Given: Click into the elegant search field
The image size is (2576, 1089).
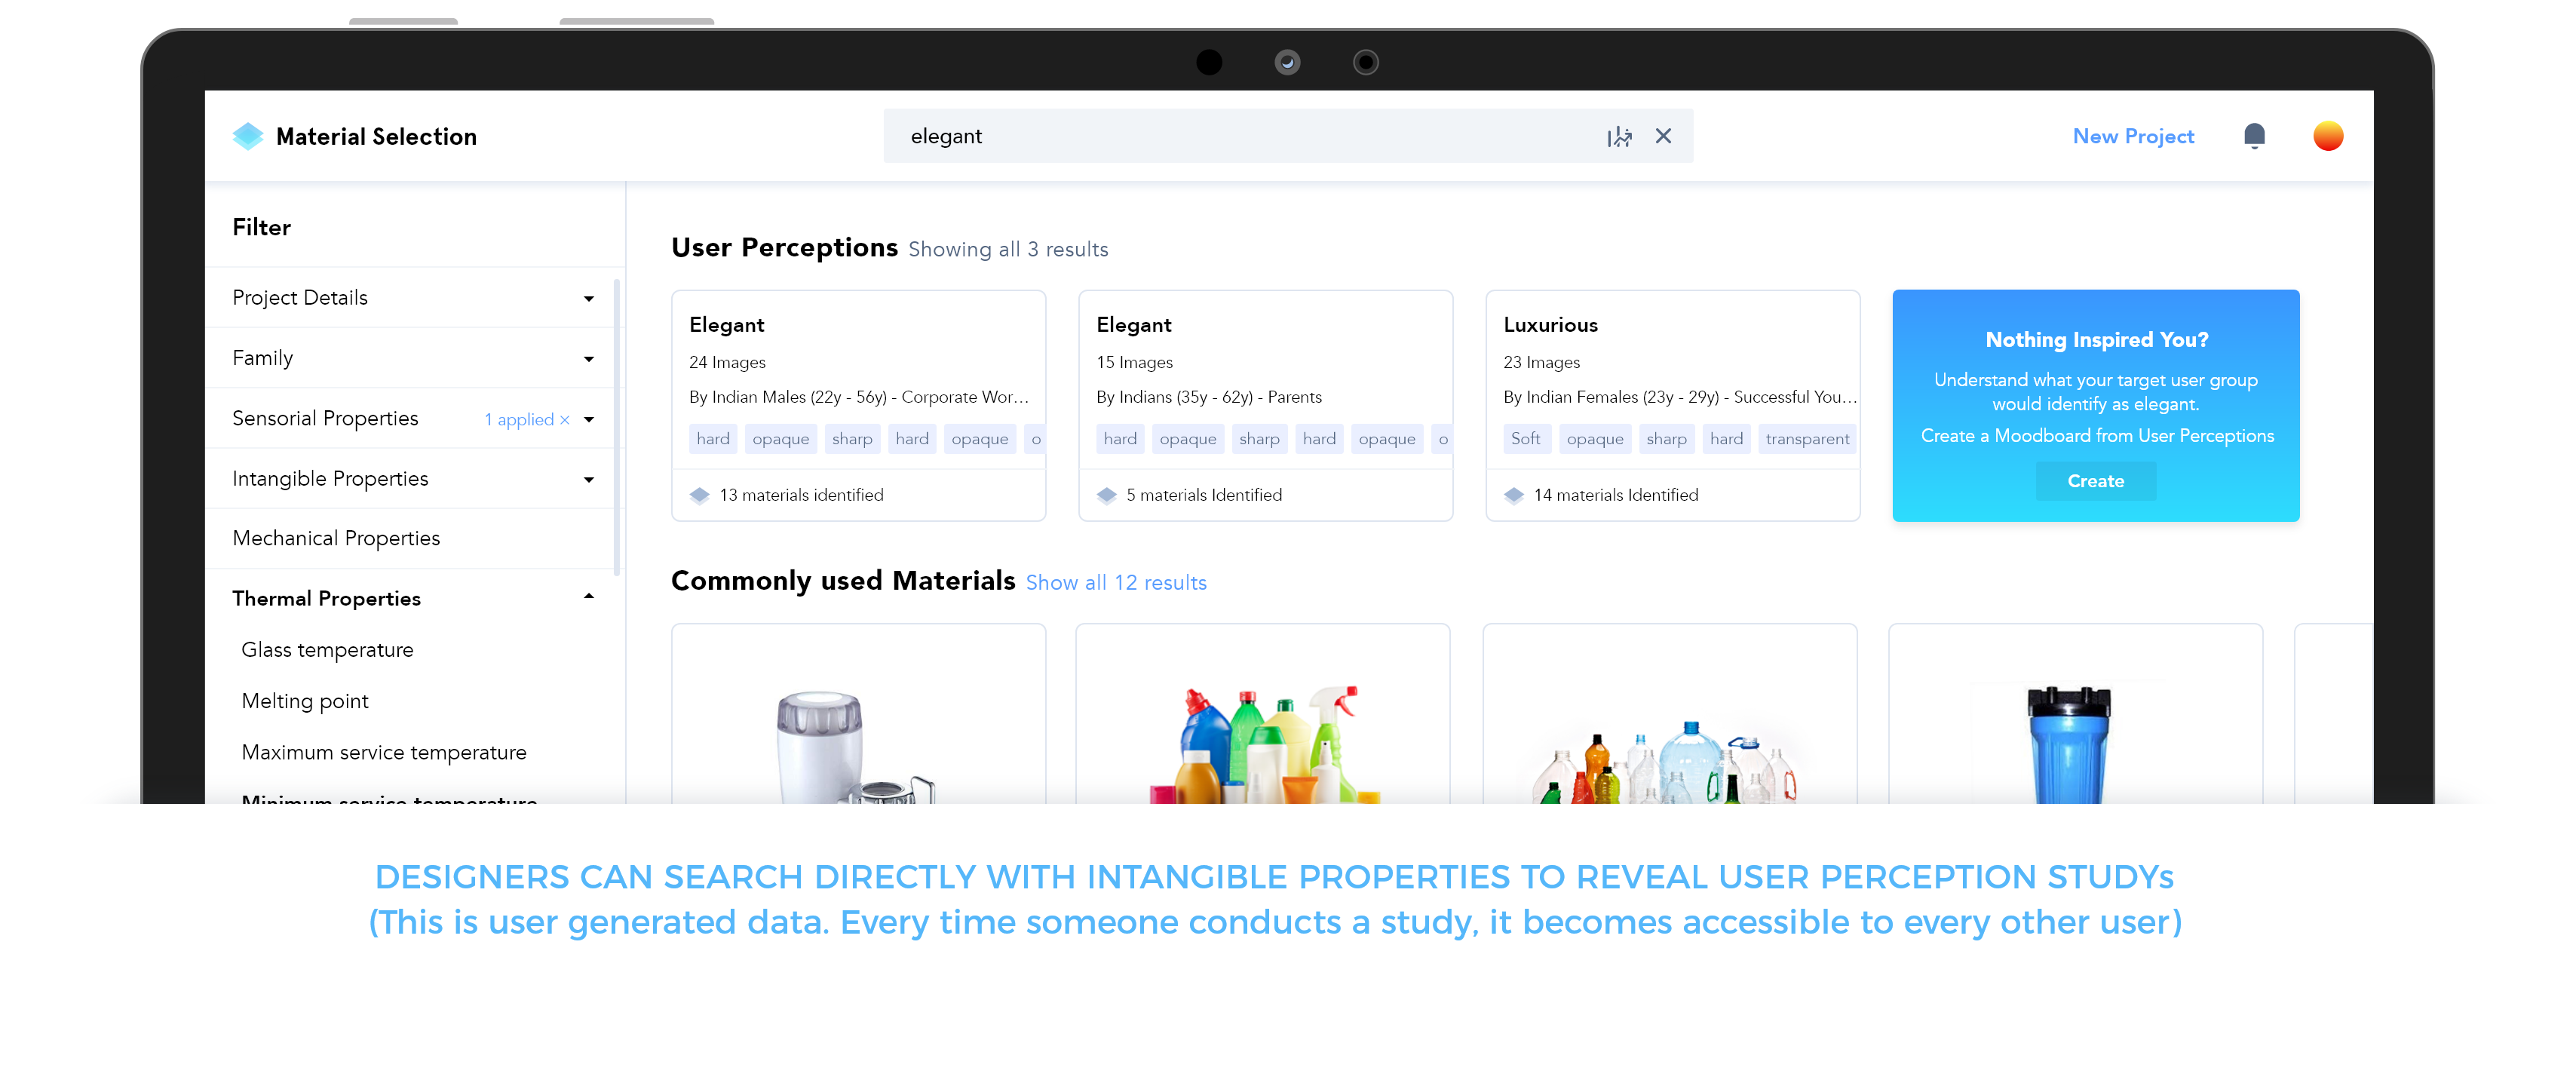Looking at the screenshot, I should coord(1240,136).
